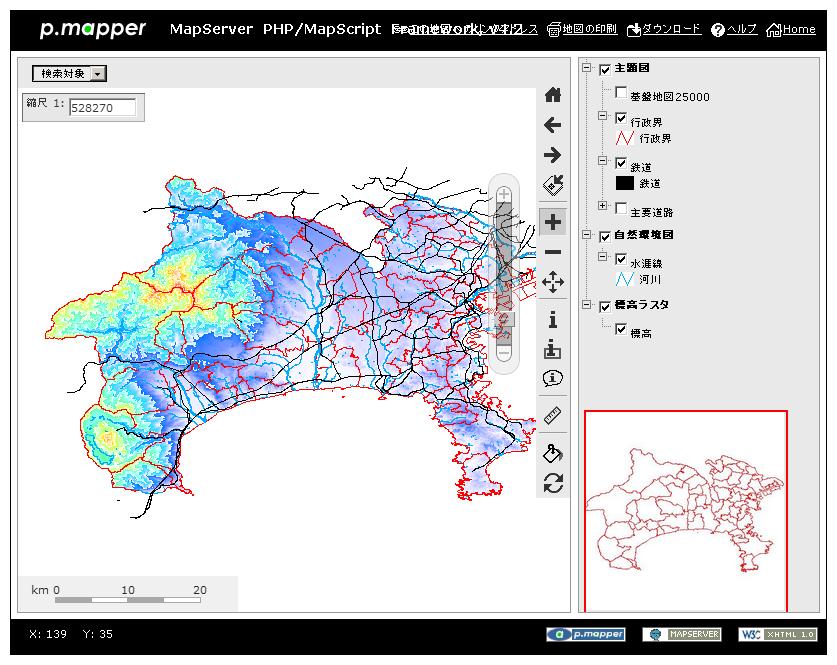Click the Refresh map icon
This screenshot has height=665, width=837.
552,483
